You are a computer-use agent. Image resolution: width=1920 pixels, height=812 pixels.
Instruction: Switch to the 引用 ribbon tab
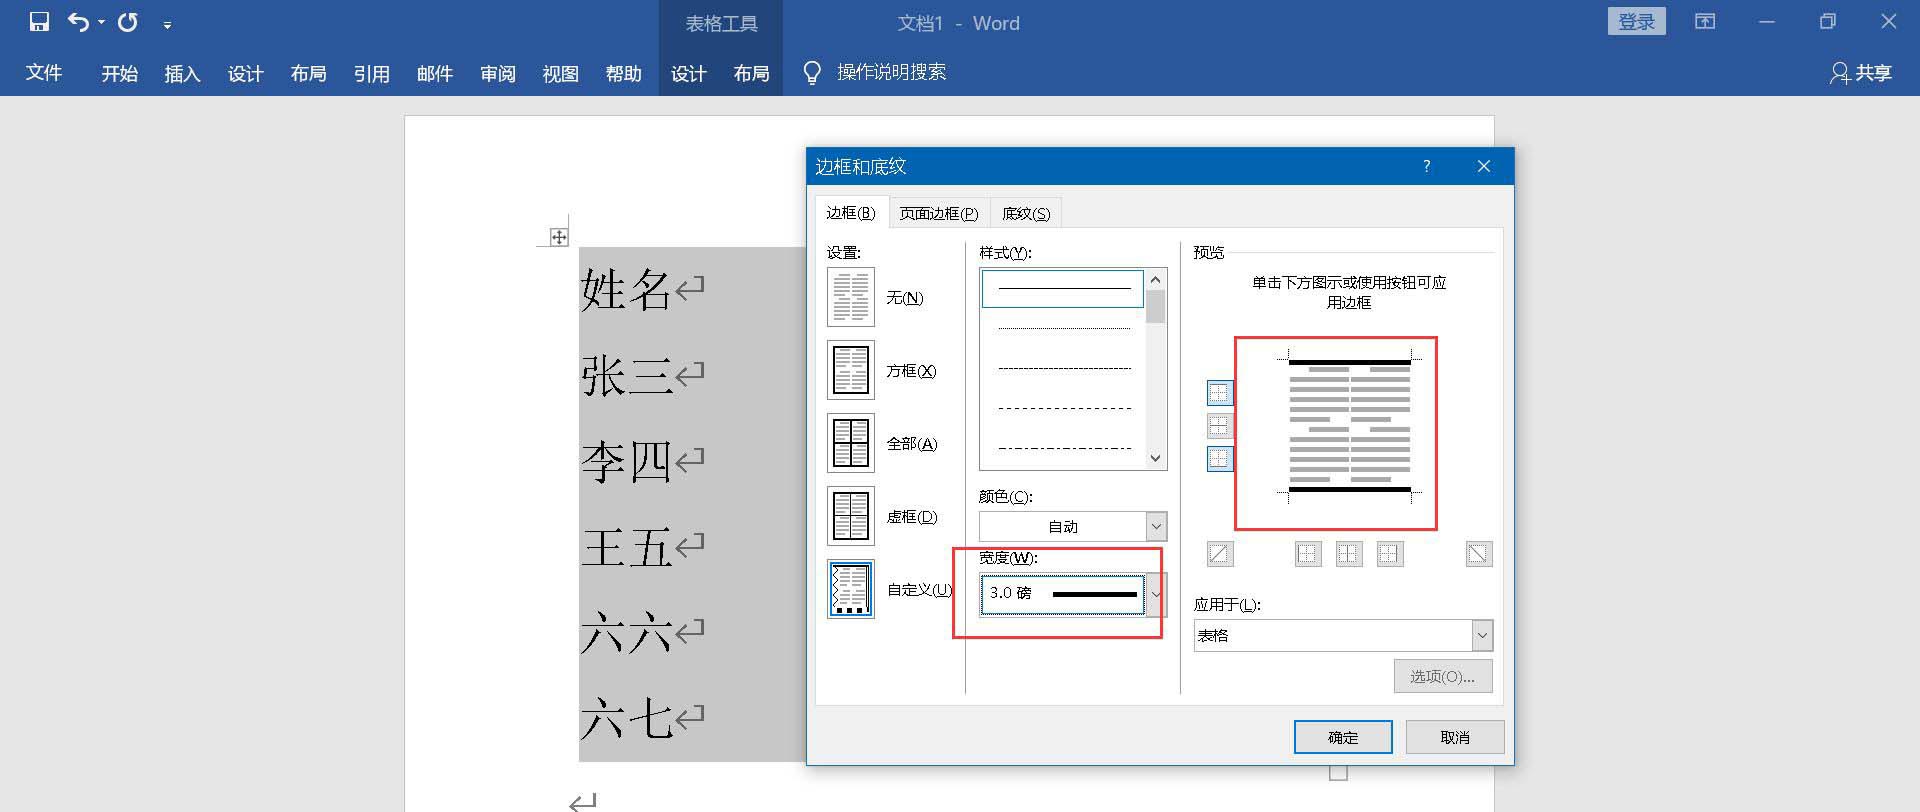[371, 73]
